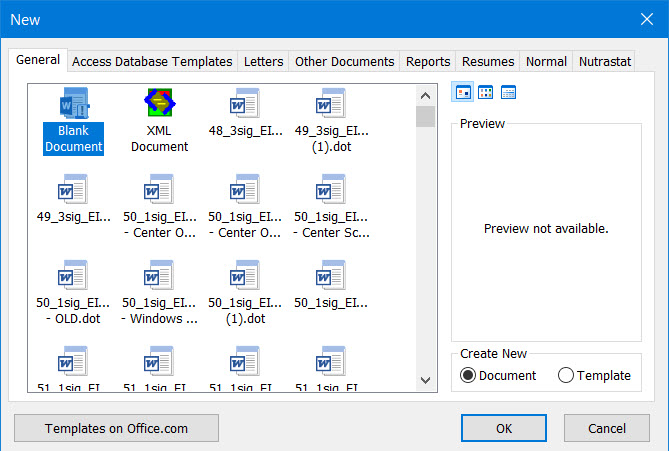Click the scroll down arrow
Screen dimensions: 669x451
[425, 380]
